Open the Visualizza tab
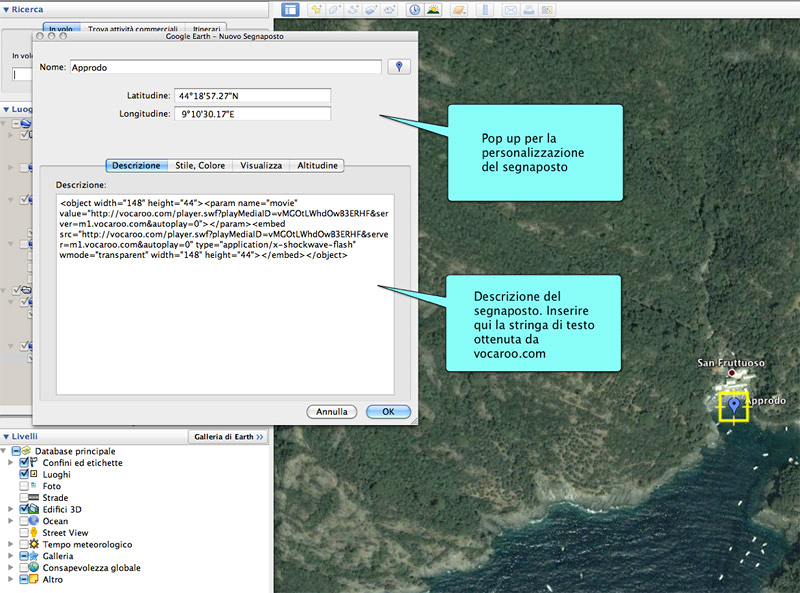This screenshot has height=593, width=800. [x=261, y=166]
